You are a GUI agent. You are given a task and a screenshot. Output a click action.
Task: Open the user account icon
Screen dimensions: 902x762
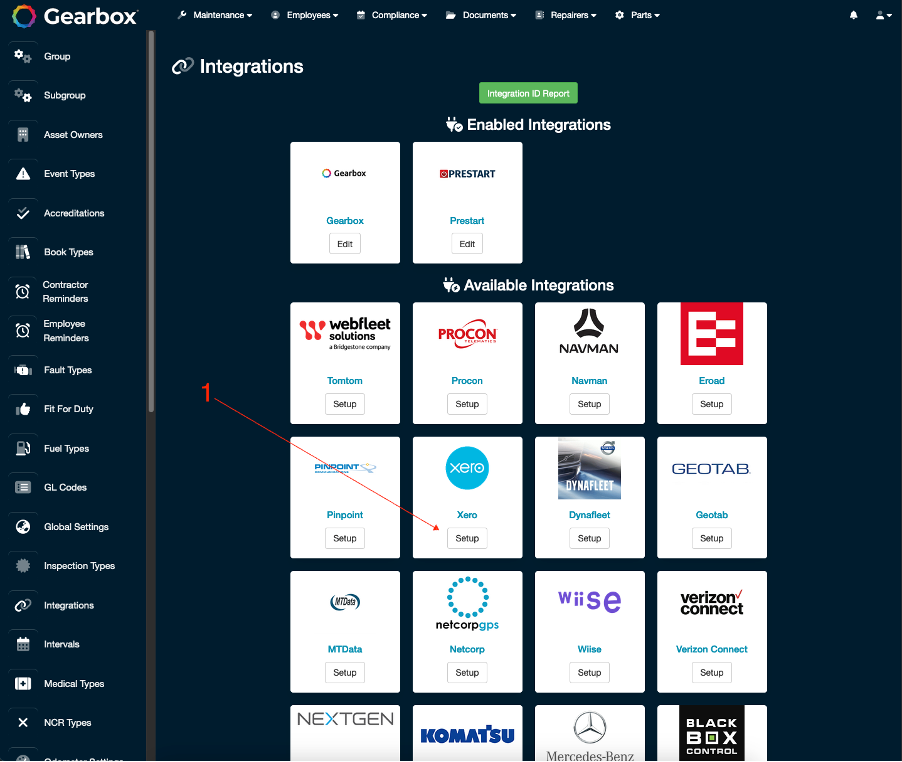pos(882,14)
